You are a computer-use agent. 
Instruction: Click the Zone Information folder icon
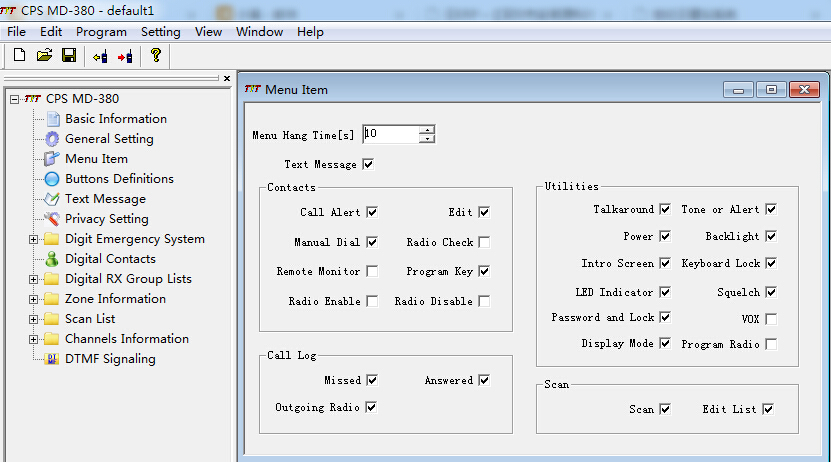tap(51, 299)
